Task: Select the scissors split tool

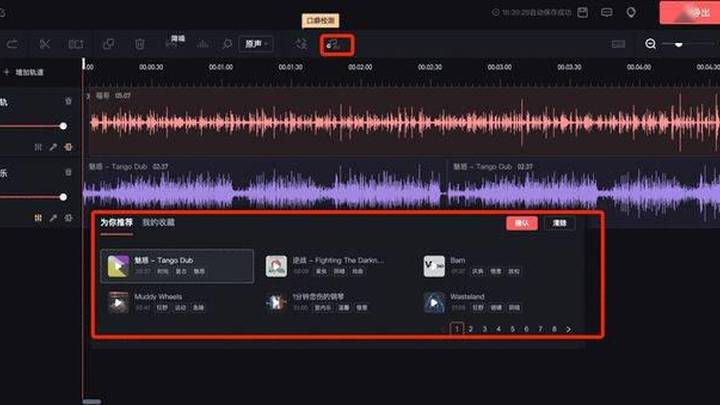Action: click(44, 44)
